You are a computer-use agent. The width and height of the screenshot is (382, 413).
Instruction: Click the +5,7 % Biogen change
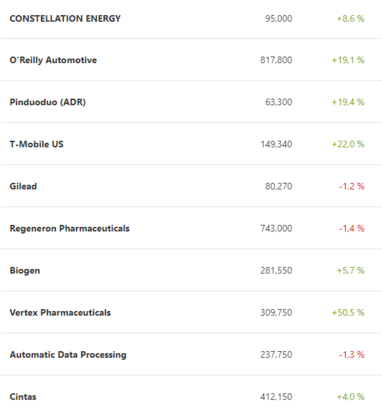coord(350,270)
